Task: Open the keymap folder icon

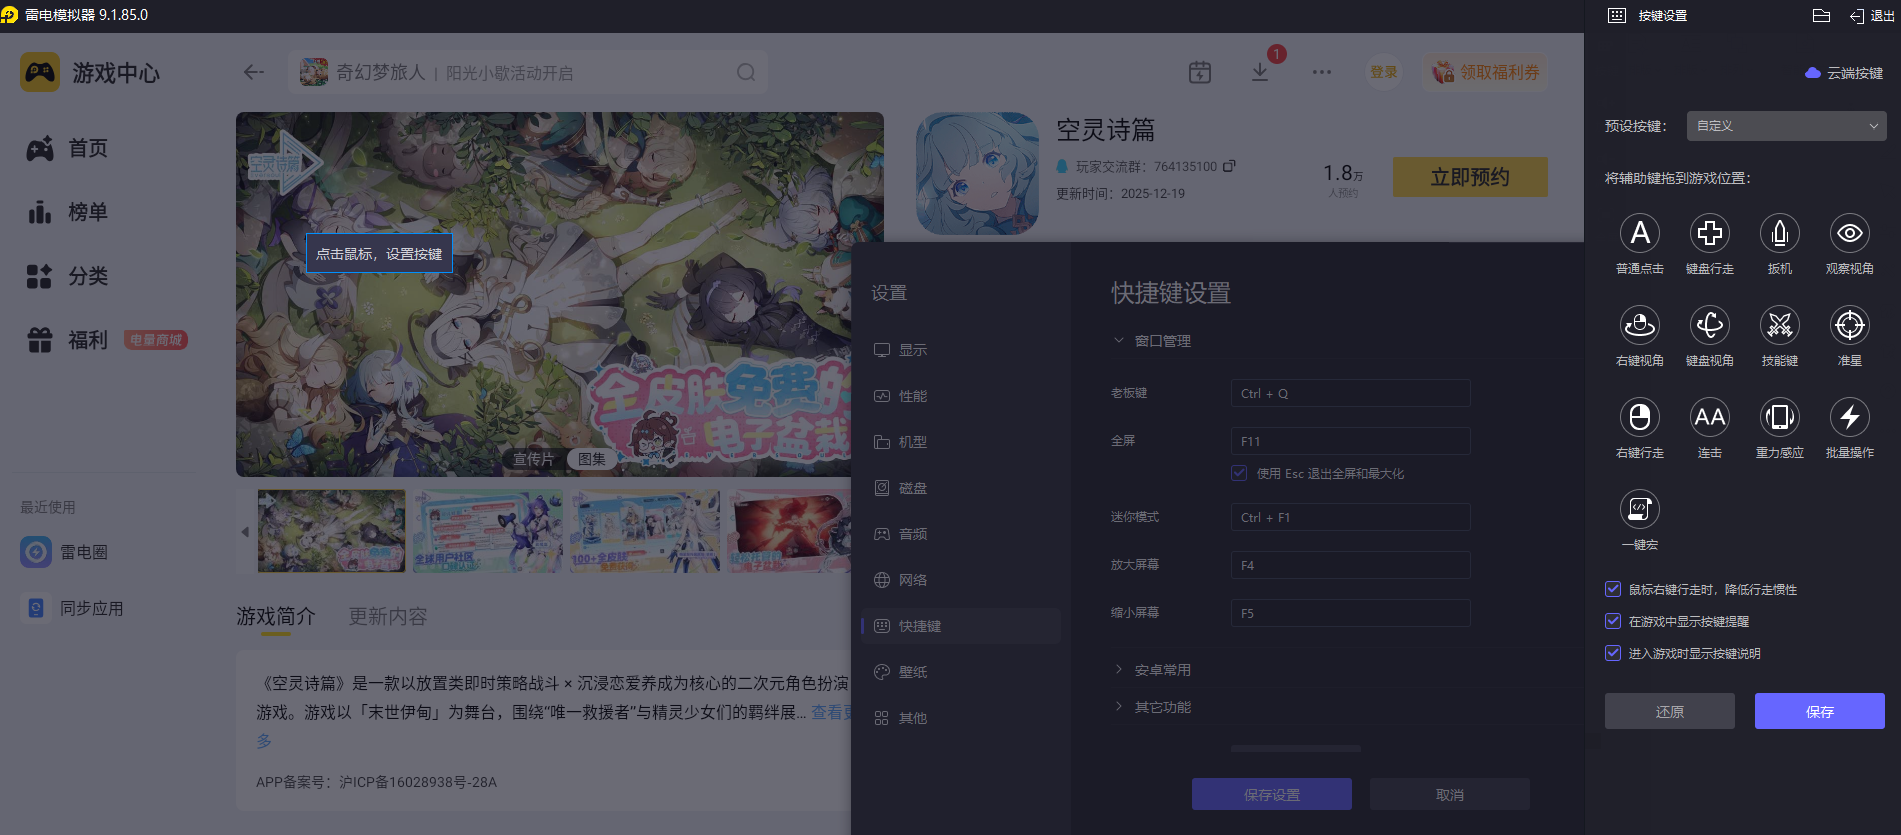Action: point(1821,16)
